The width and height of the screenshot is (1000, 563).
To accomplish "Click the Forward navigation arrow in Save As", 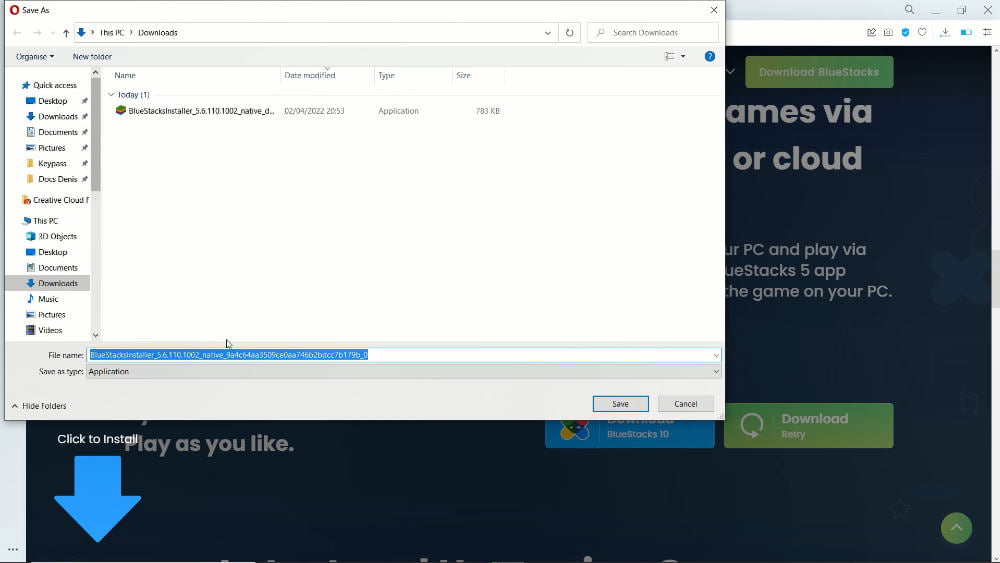I will click(x=37, y=33).
